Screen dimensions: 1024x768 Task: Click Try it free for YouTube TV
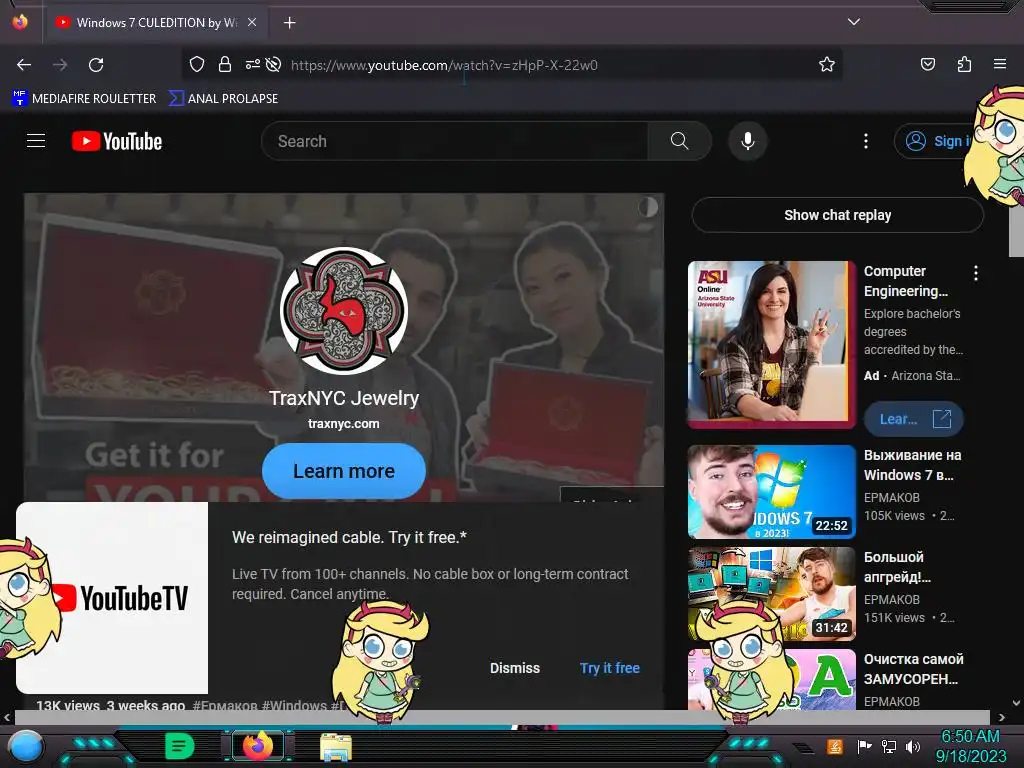[x=609, y=668]
